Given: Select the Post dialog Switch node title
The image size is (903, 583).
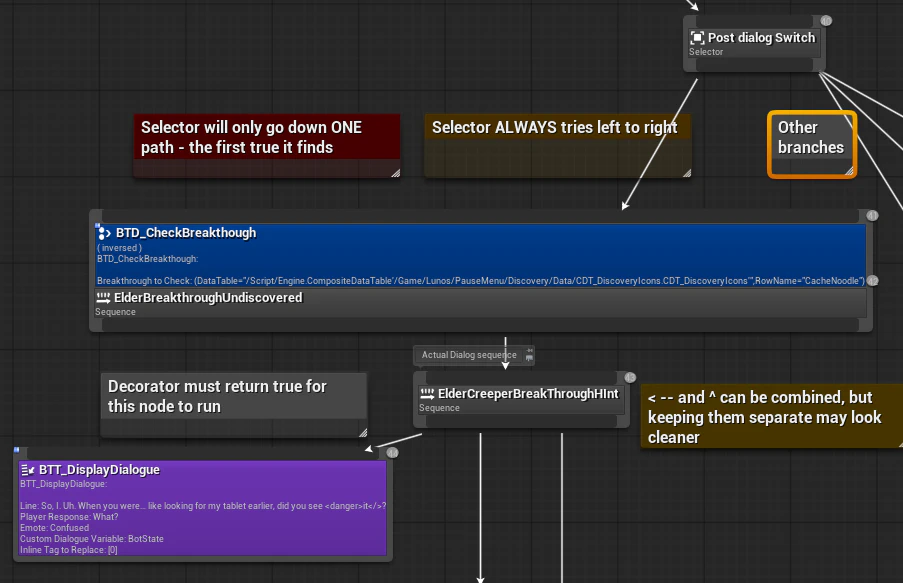Looking at the screenshot, I should 761,38.
